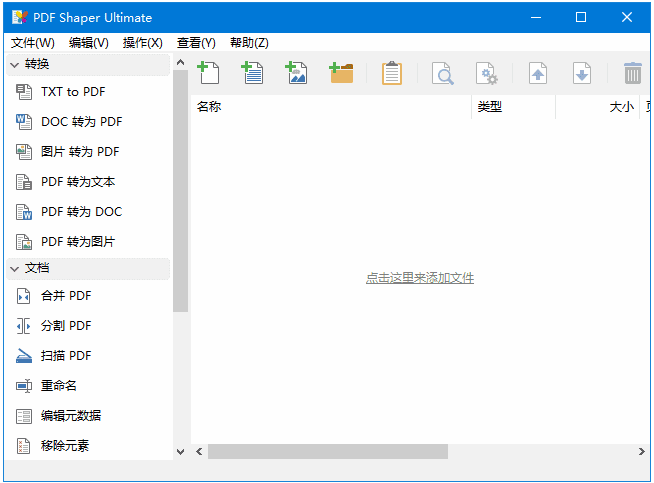Click the move up arrow icon

coord(538,73)
